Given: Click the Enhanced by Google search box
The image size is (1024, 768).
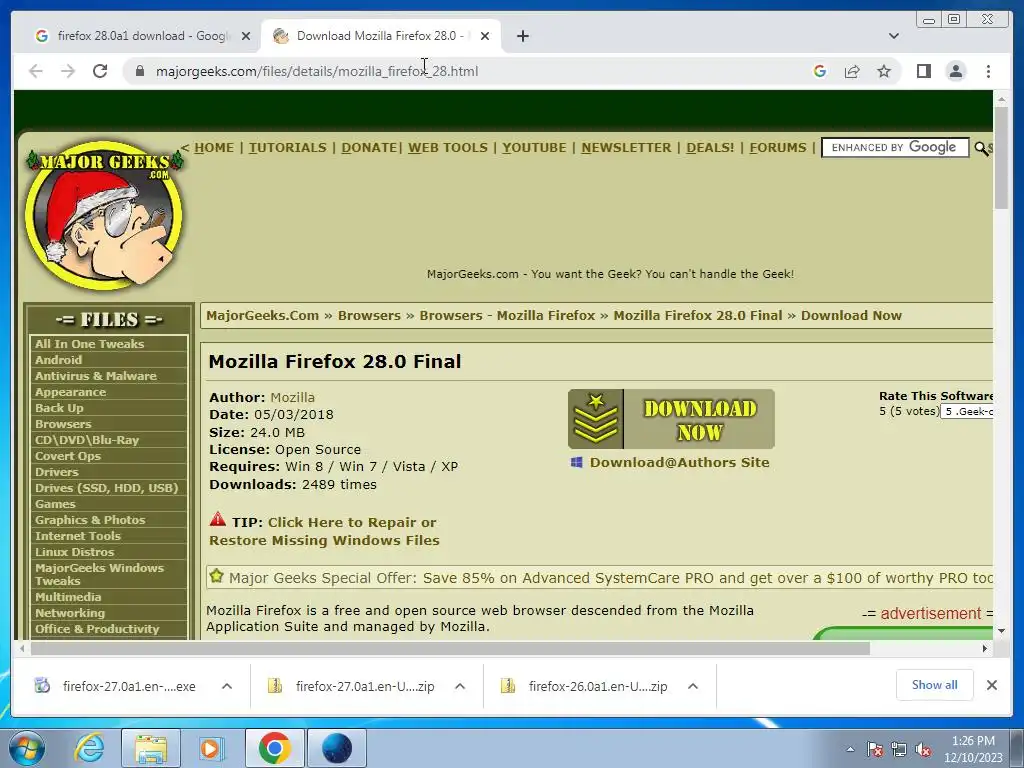Looking at the screenshot, I should coord(895,148).
